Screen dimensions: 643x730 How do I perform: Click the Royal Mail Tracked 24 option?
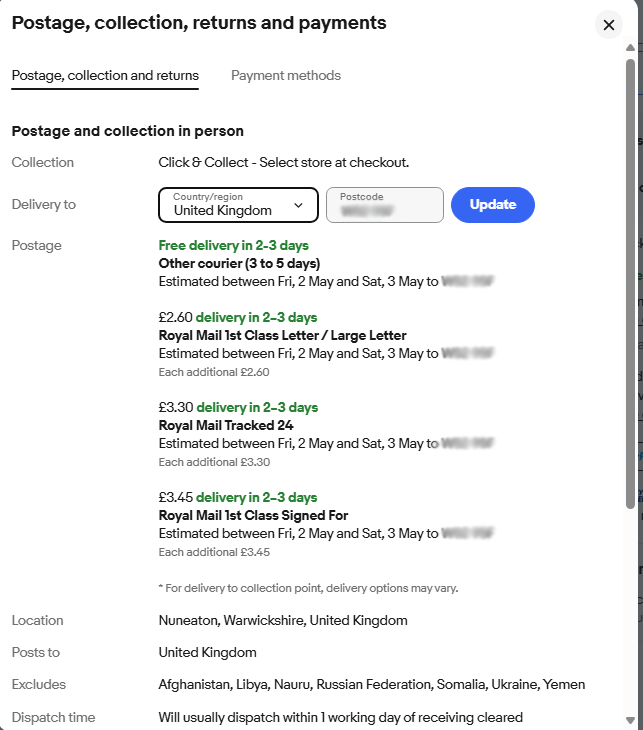(226, 426)
